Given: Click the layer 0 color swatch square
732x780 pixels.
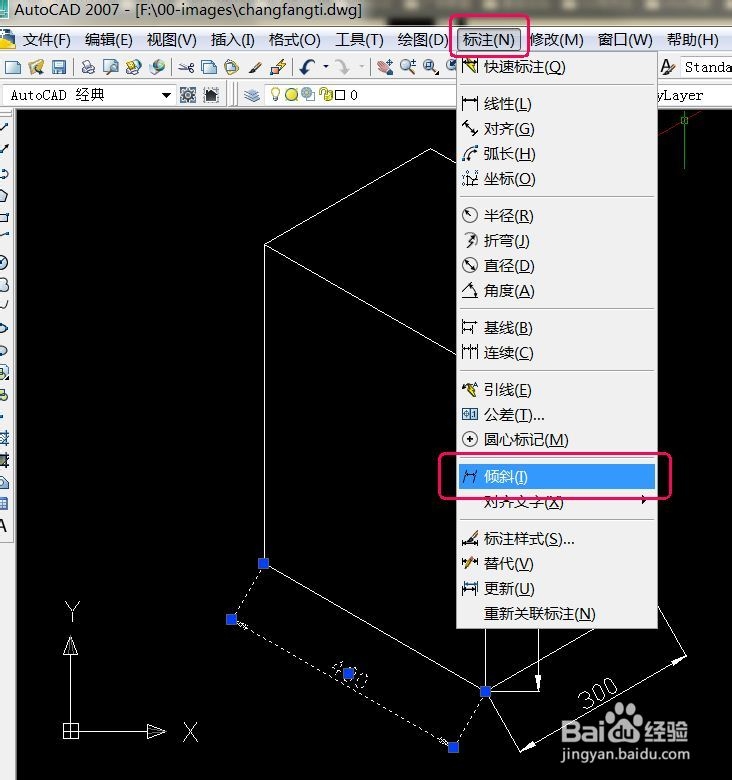Looking at the screenshot, I should click(x=340, y=95).
